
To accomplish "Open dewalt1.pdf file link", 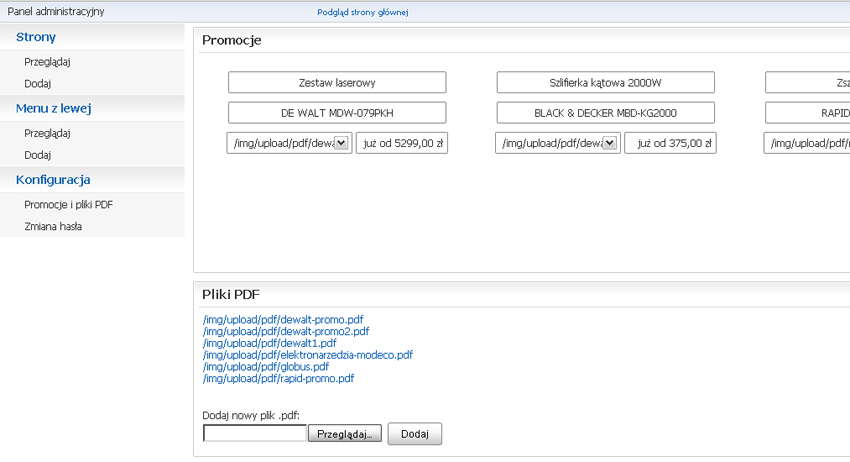I will [269, 343].
